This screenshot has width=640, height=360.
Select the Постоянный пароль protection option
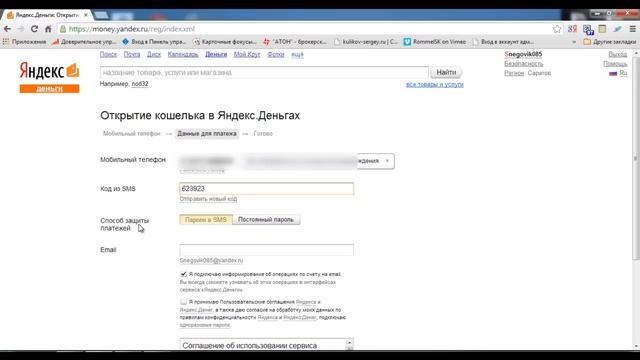(x=266, y=220)
